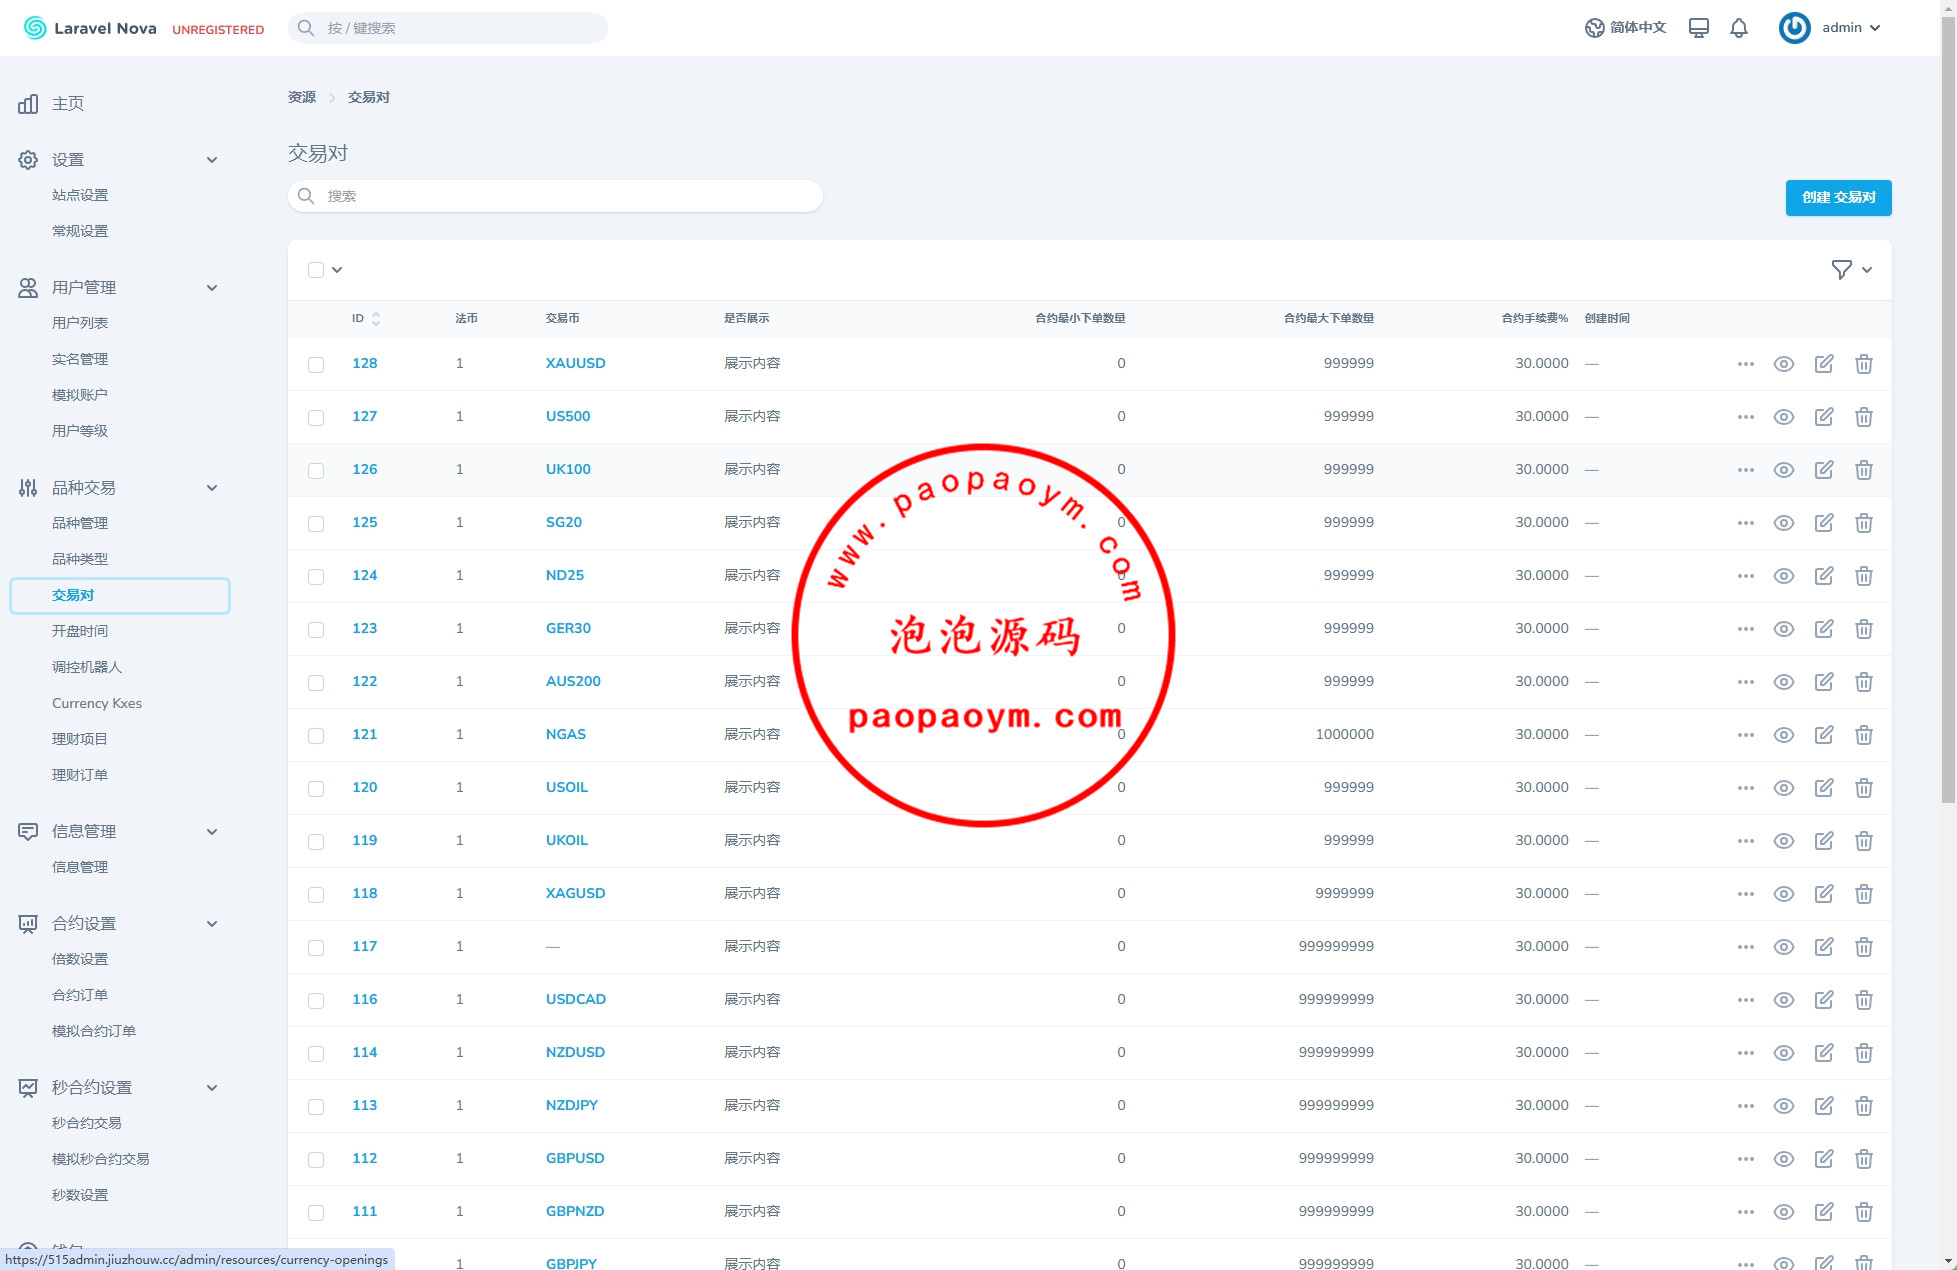This screenshot has height=1270, width=1957.
Task: Open the filter funnel dropdown
Action: 1851,270
